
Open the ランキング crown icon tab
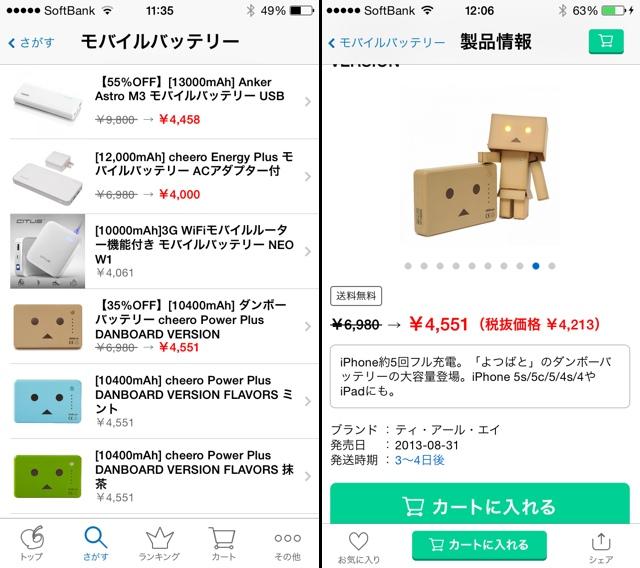pyautogui.click(x=160, y=544)
